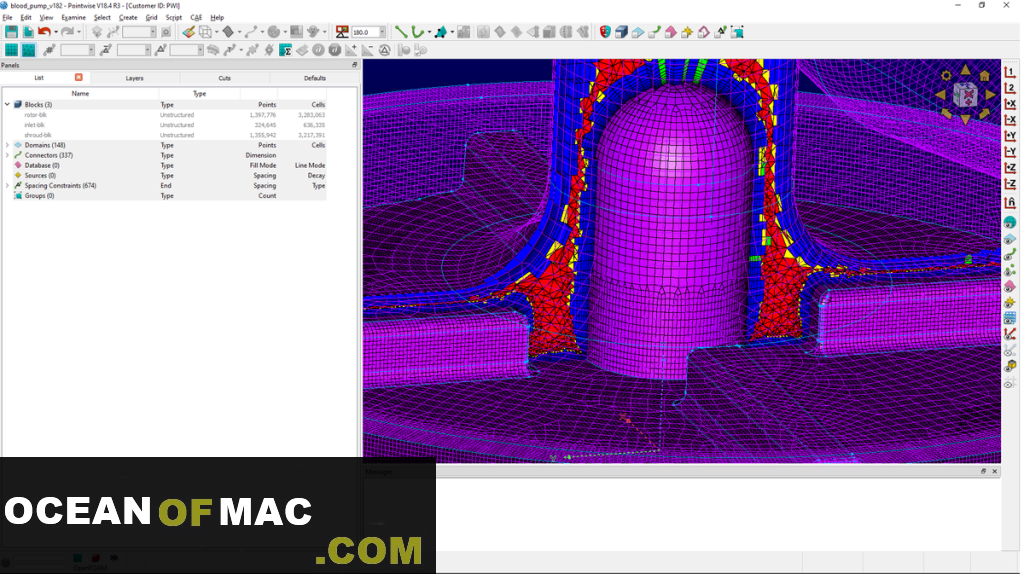Switch to the Defaults tab
The image size is (1024, 574).
[x=315, y=78]
